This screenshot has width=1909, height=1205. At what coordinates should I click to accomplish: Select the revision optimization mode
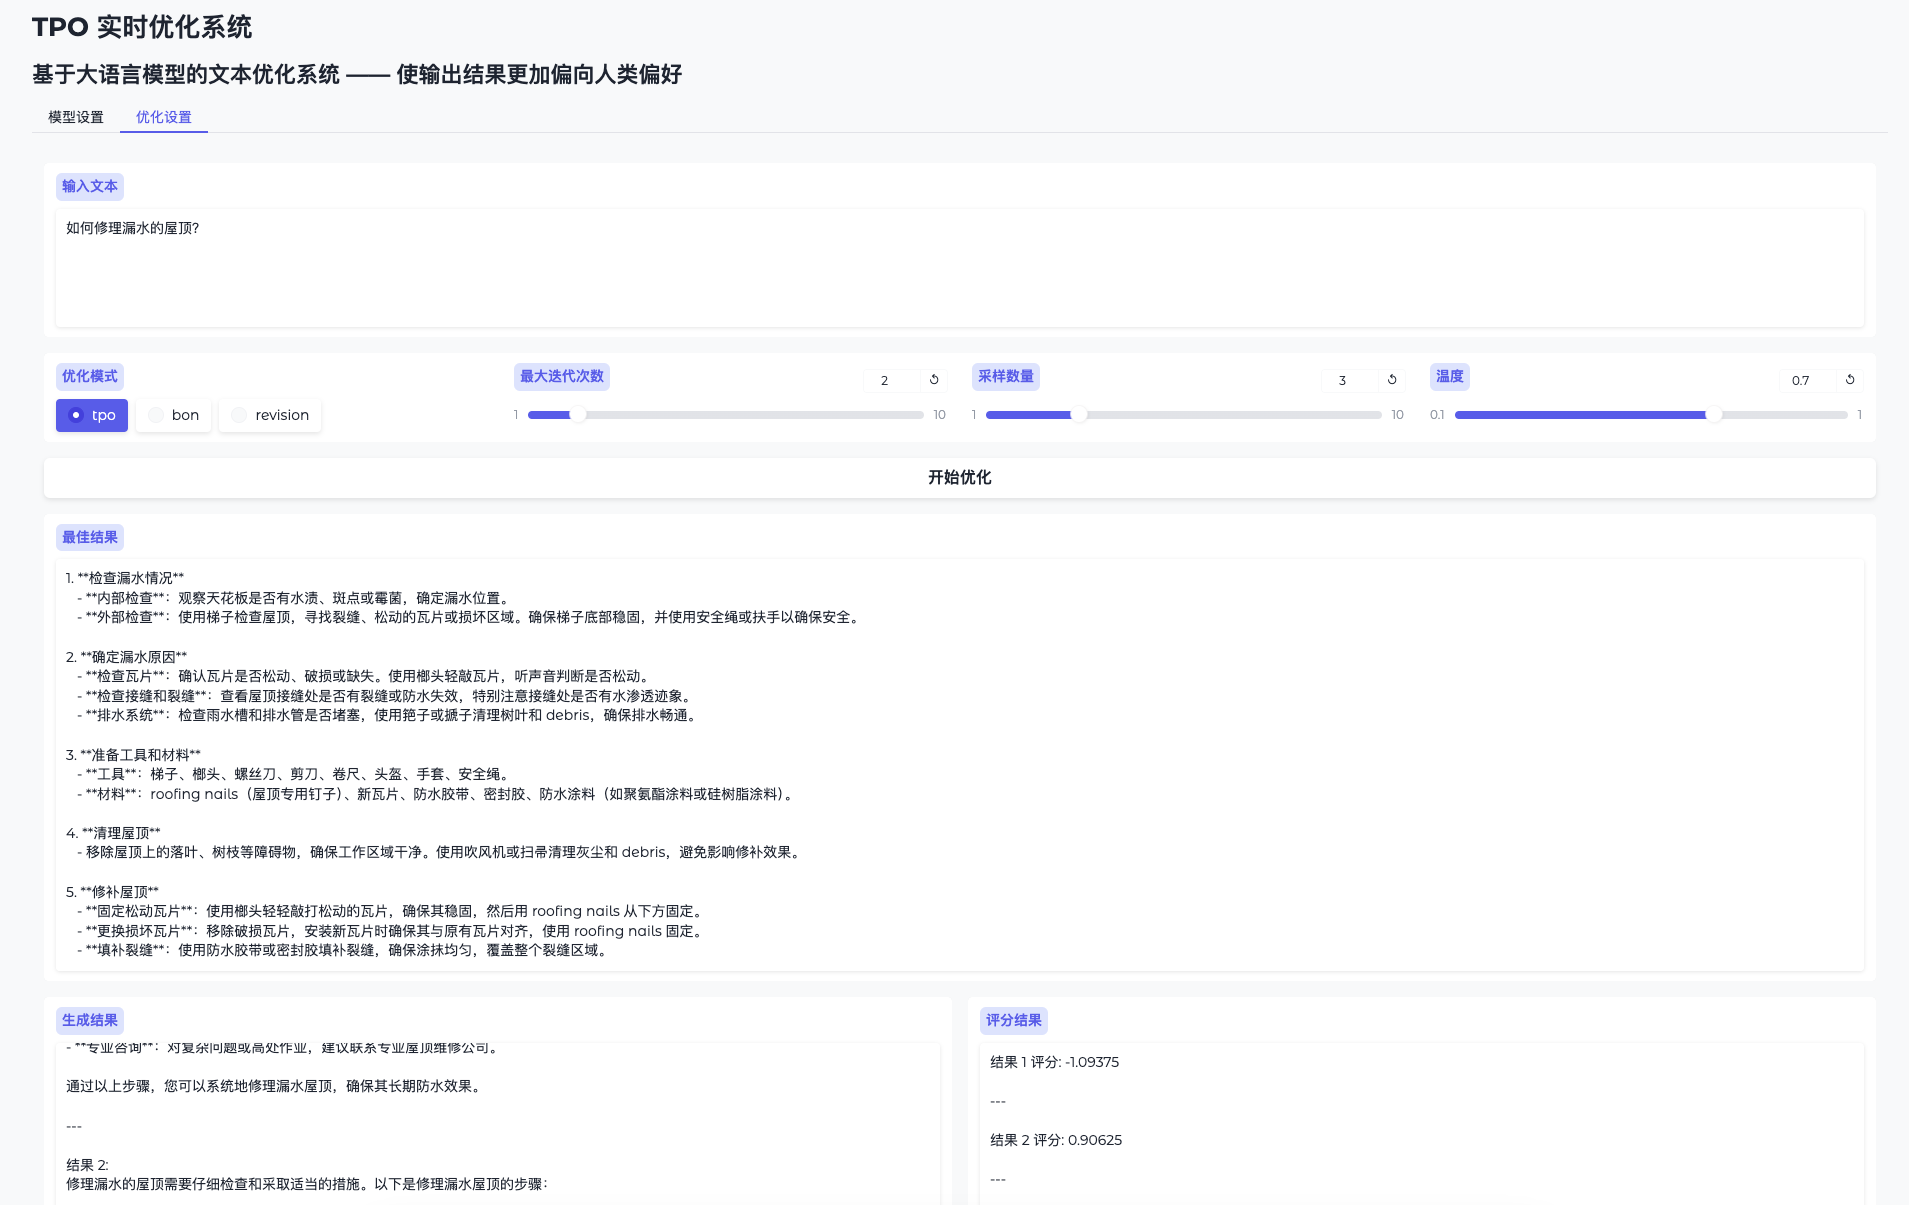click(x=269, y=414)
